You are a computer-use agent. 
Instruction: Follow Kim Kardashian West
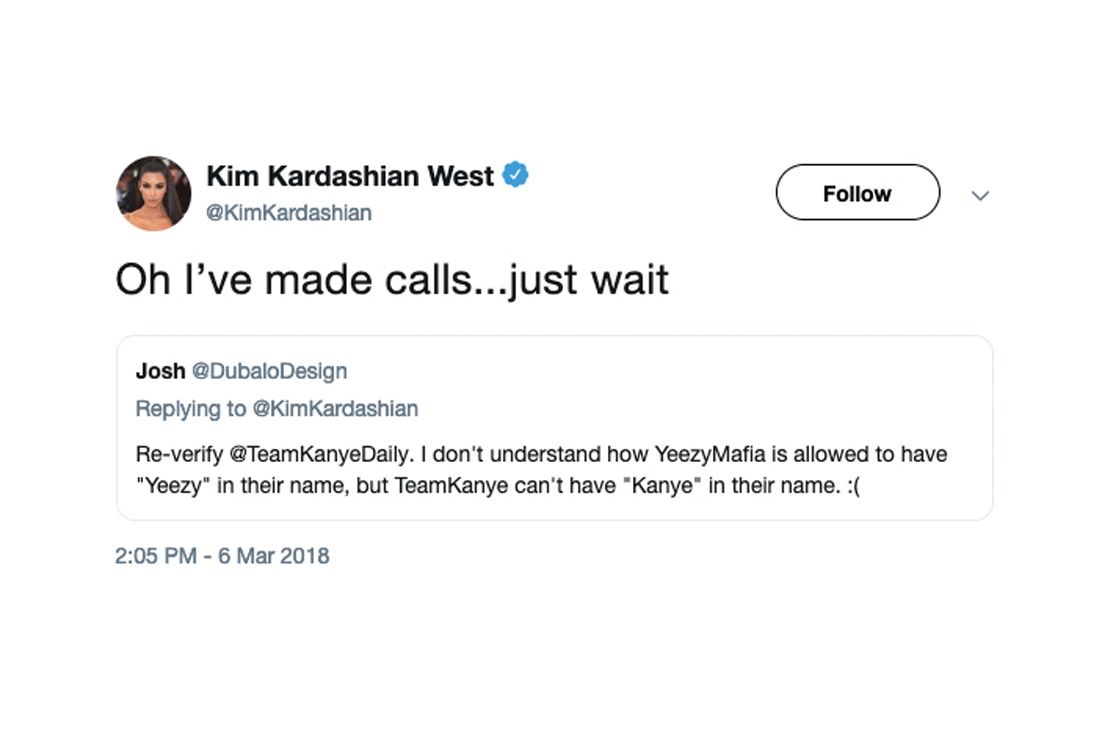pos(857,192)
